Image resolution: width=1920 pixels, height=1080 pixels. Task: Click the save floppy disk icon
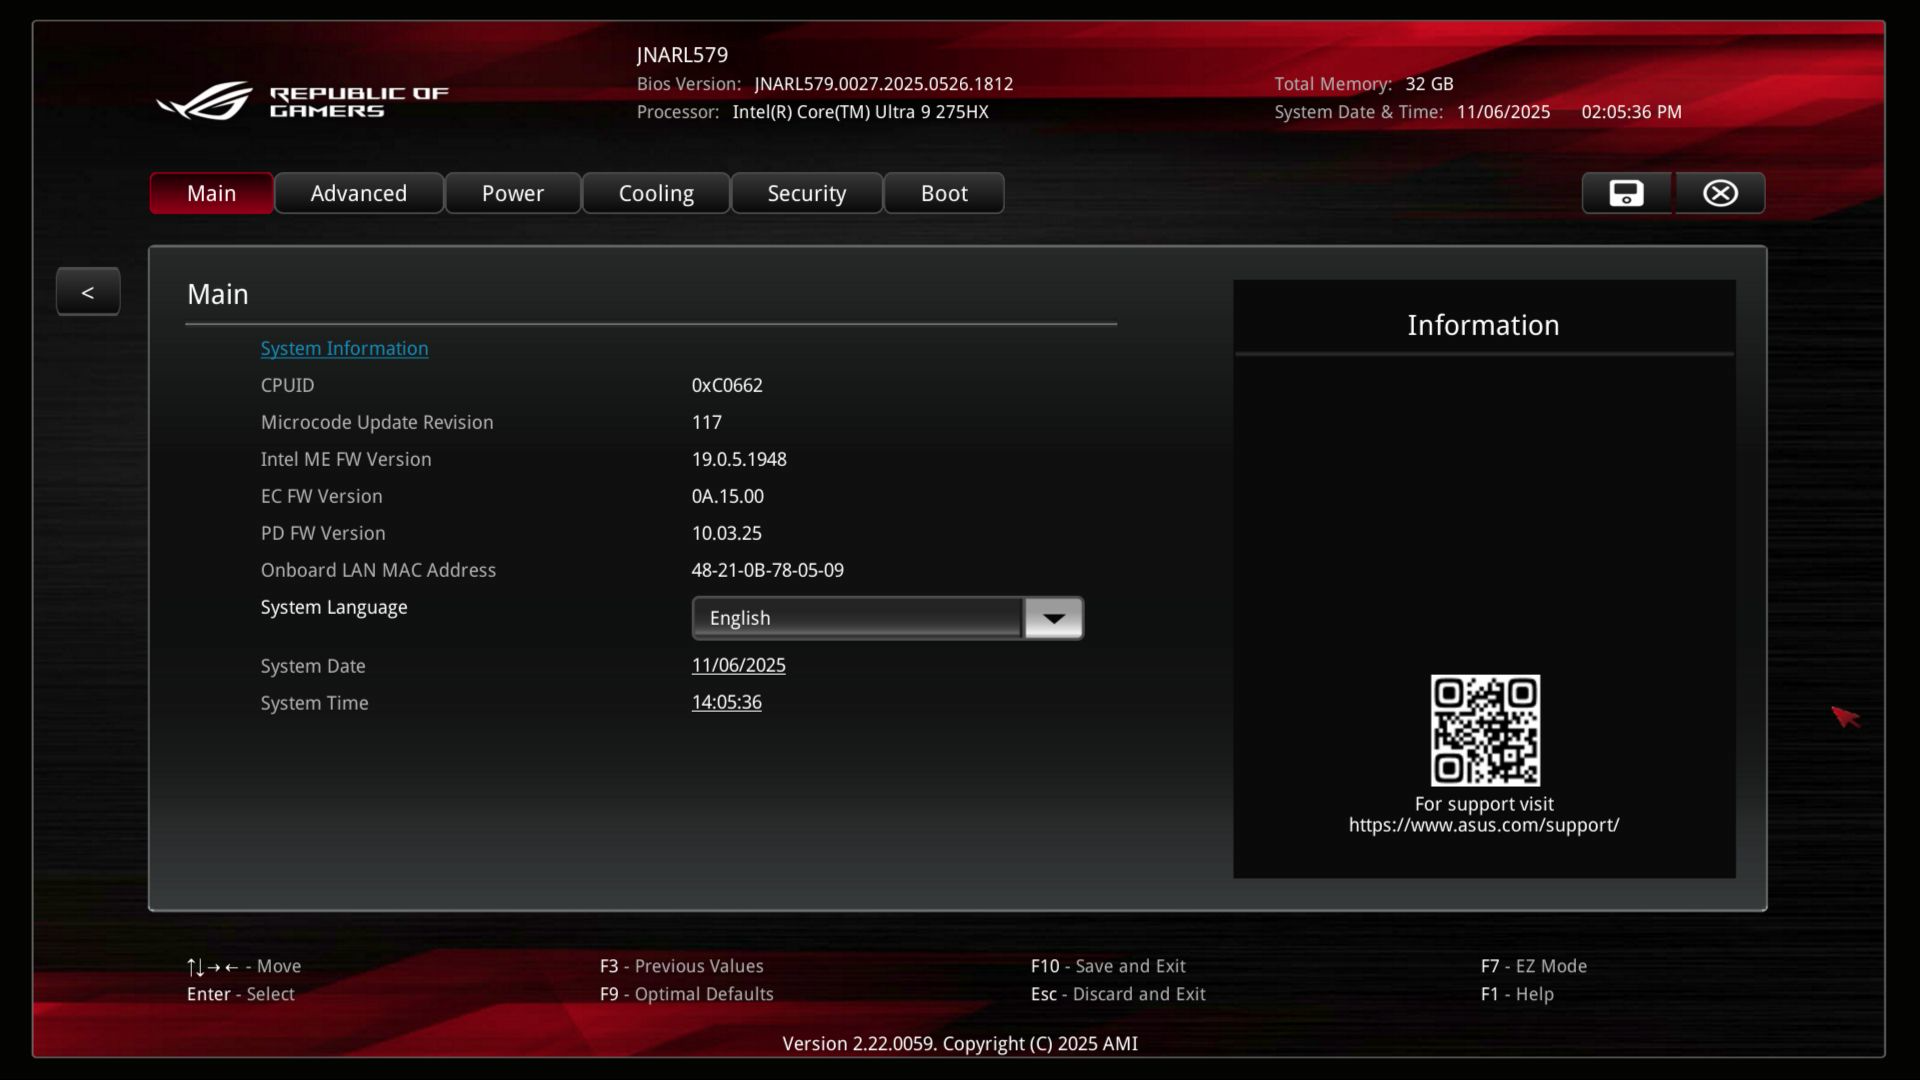[1626, 193]
